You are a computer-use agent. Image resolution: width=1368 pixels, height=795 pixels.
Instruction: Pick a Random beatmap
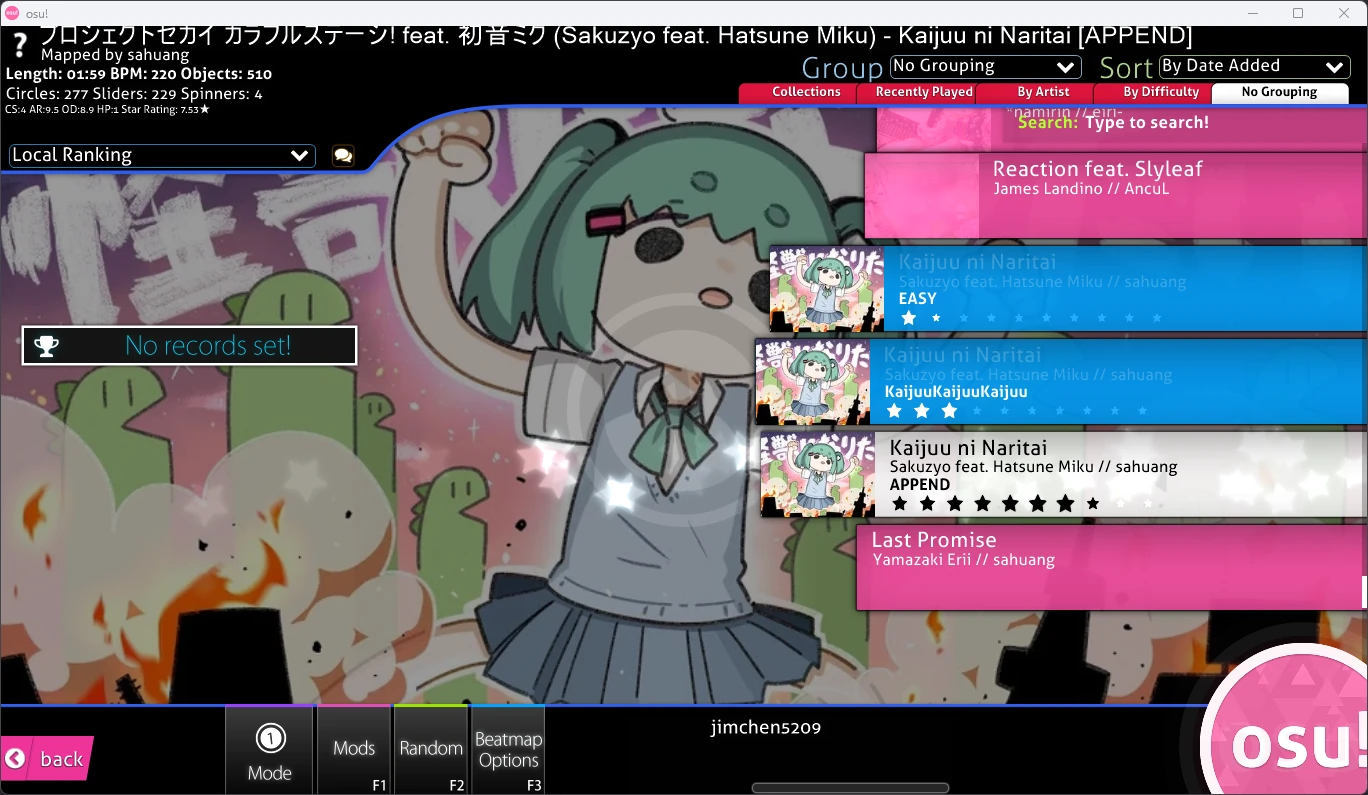(431, 750)
